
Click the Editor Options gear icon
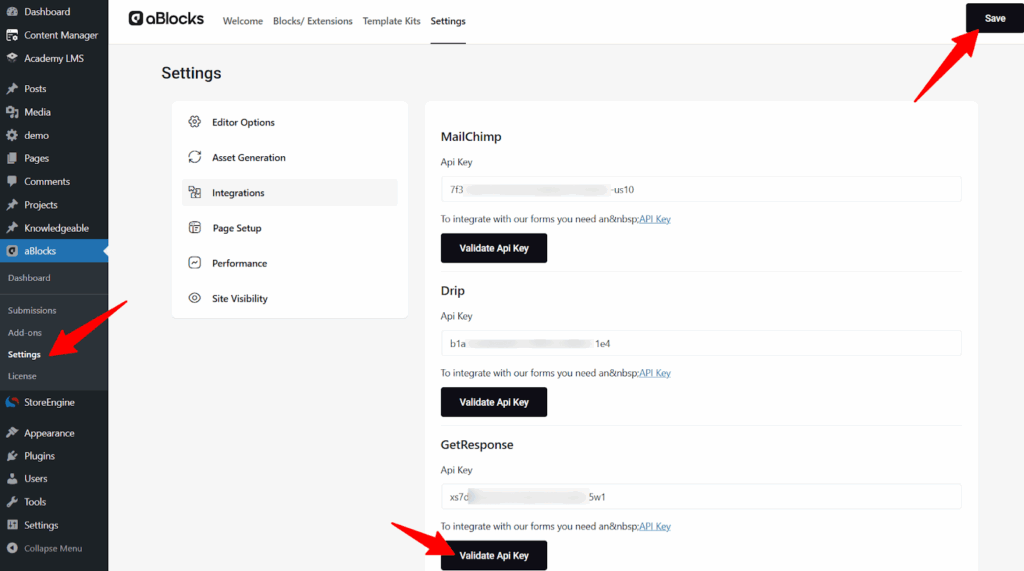click(x=195, y=122)
